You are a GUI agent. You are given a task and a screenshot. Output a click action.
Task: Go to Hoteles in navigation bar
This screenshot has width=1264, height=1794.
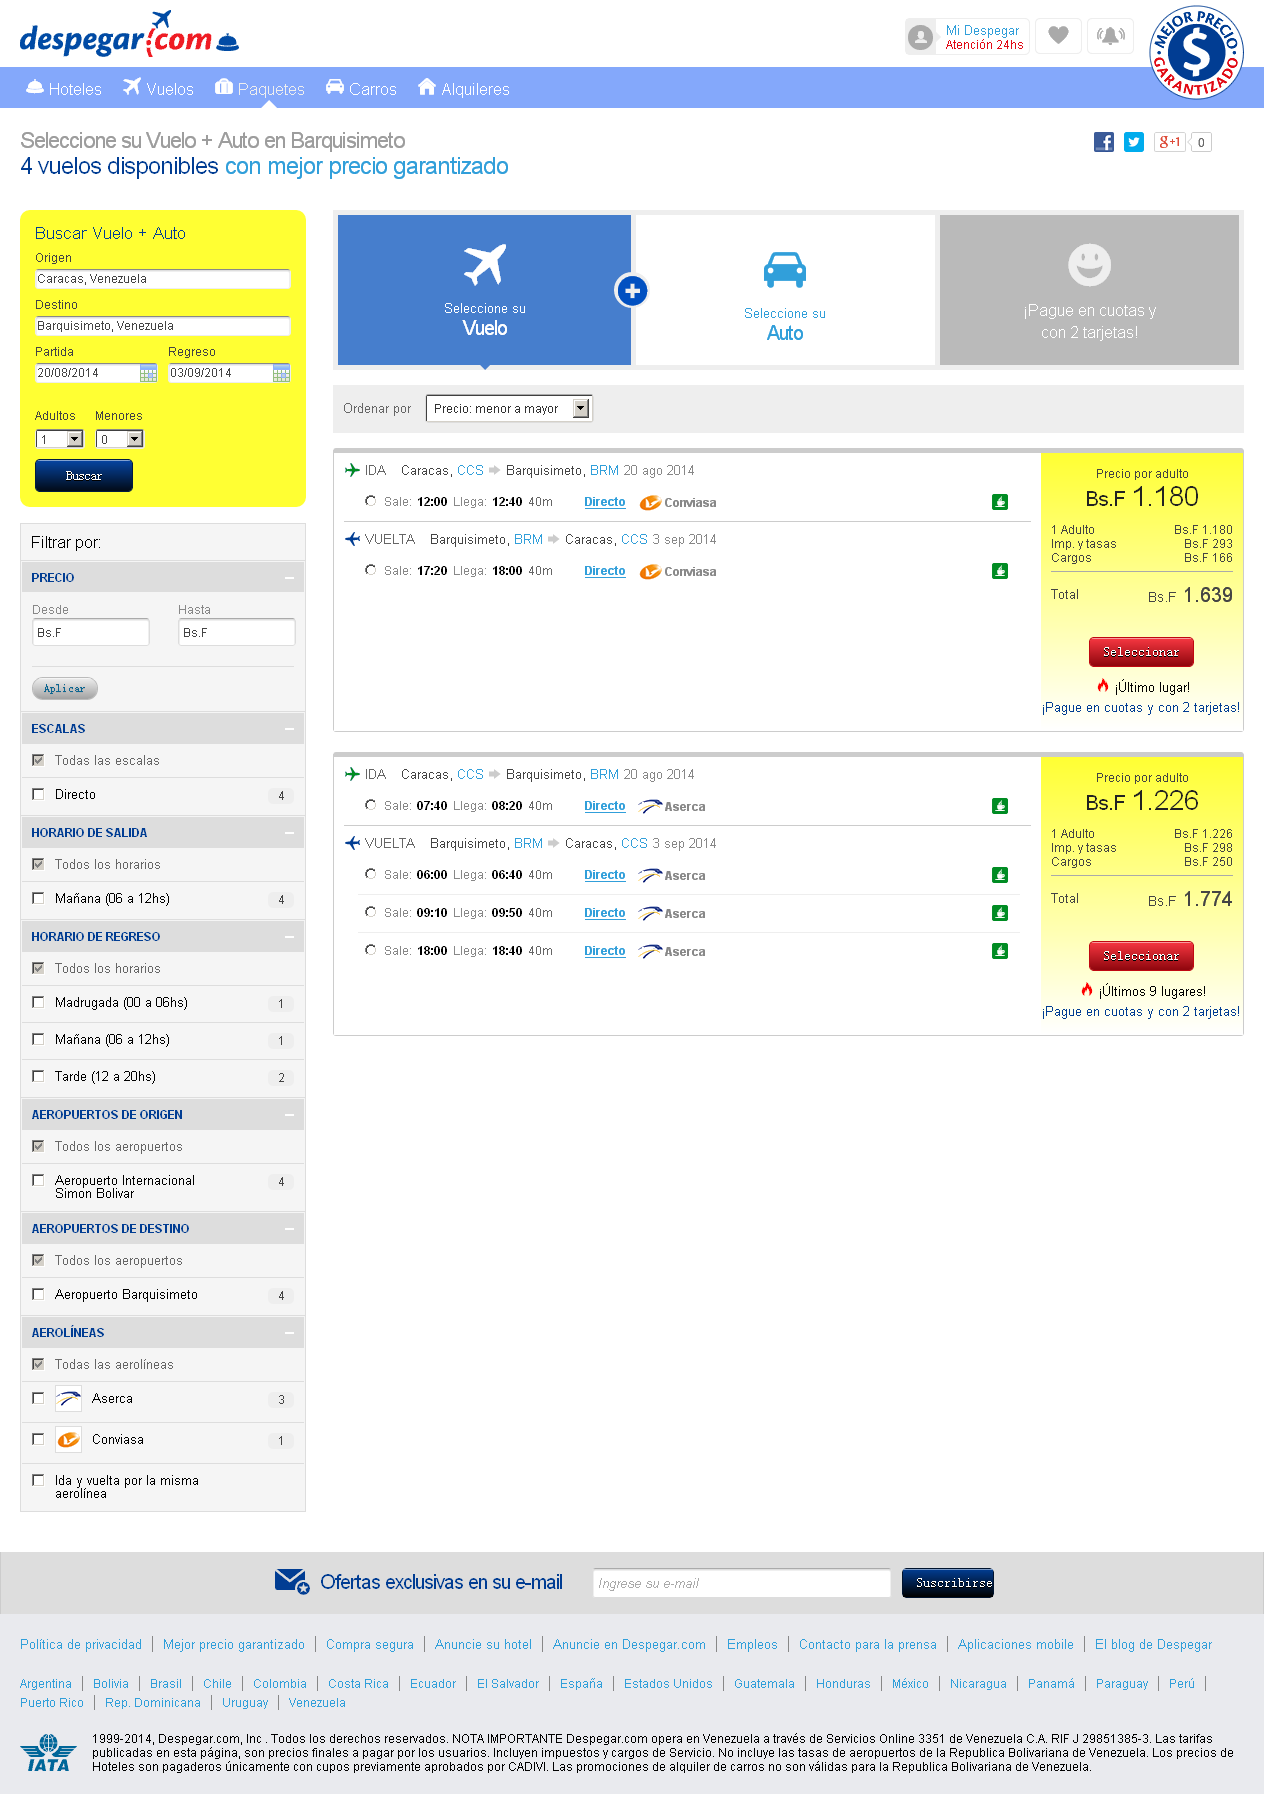coord(64,88)
